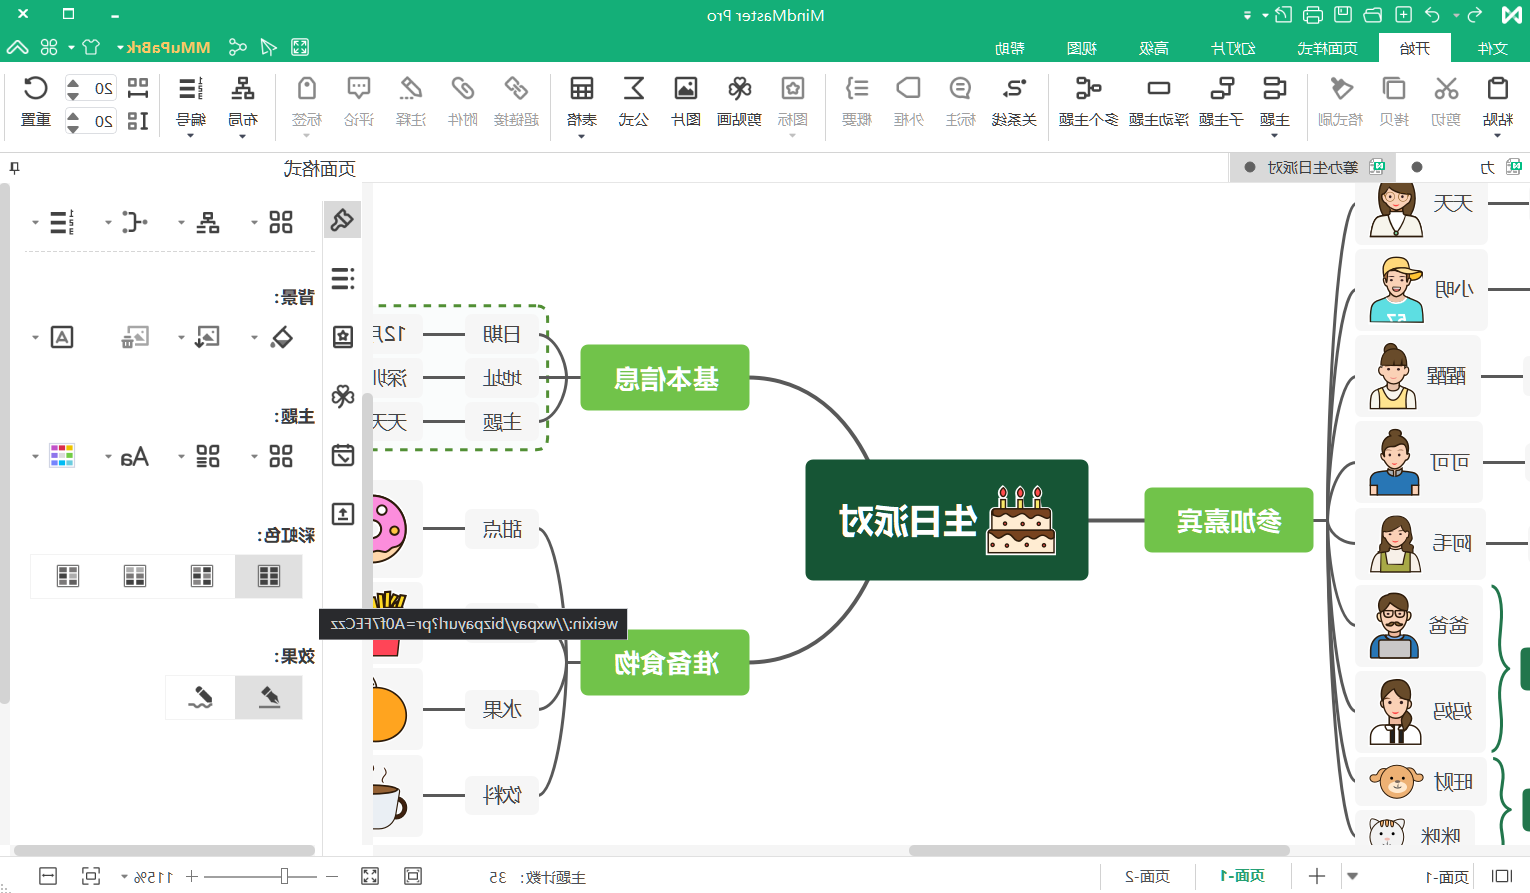Click the save floppy disk icon
The height and width of the screenshot is (893, 1530).
(1343, 15)
